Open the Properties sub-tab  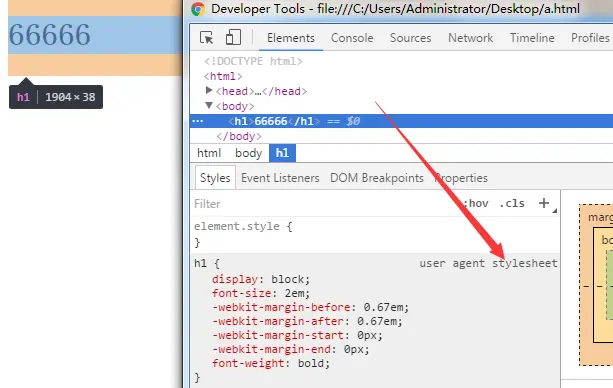(x=461, y=178)
